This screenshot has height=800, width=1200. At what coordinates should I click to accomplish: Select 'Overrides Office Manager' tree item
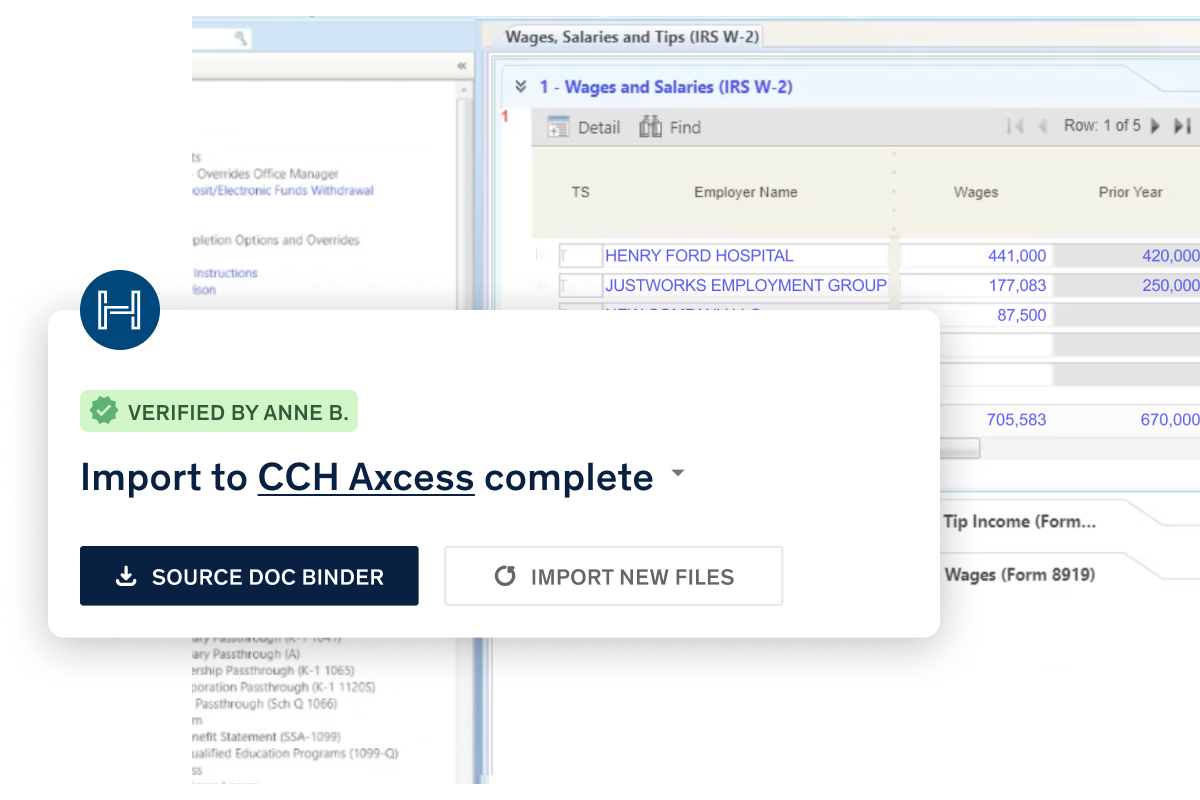tap(266, 174)
